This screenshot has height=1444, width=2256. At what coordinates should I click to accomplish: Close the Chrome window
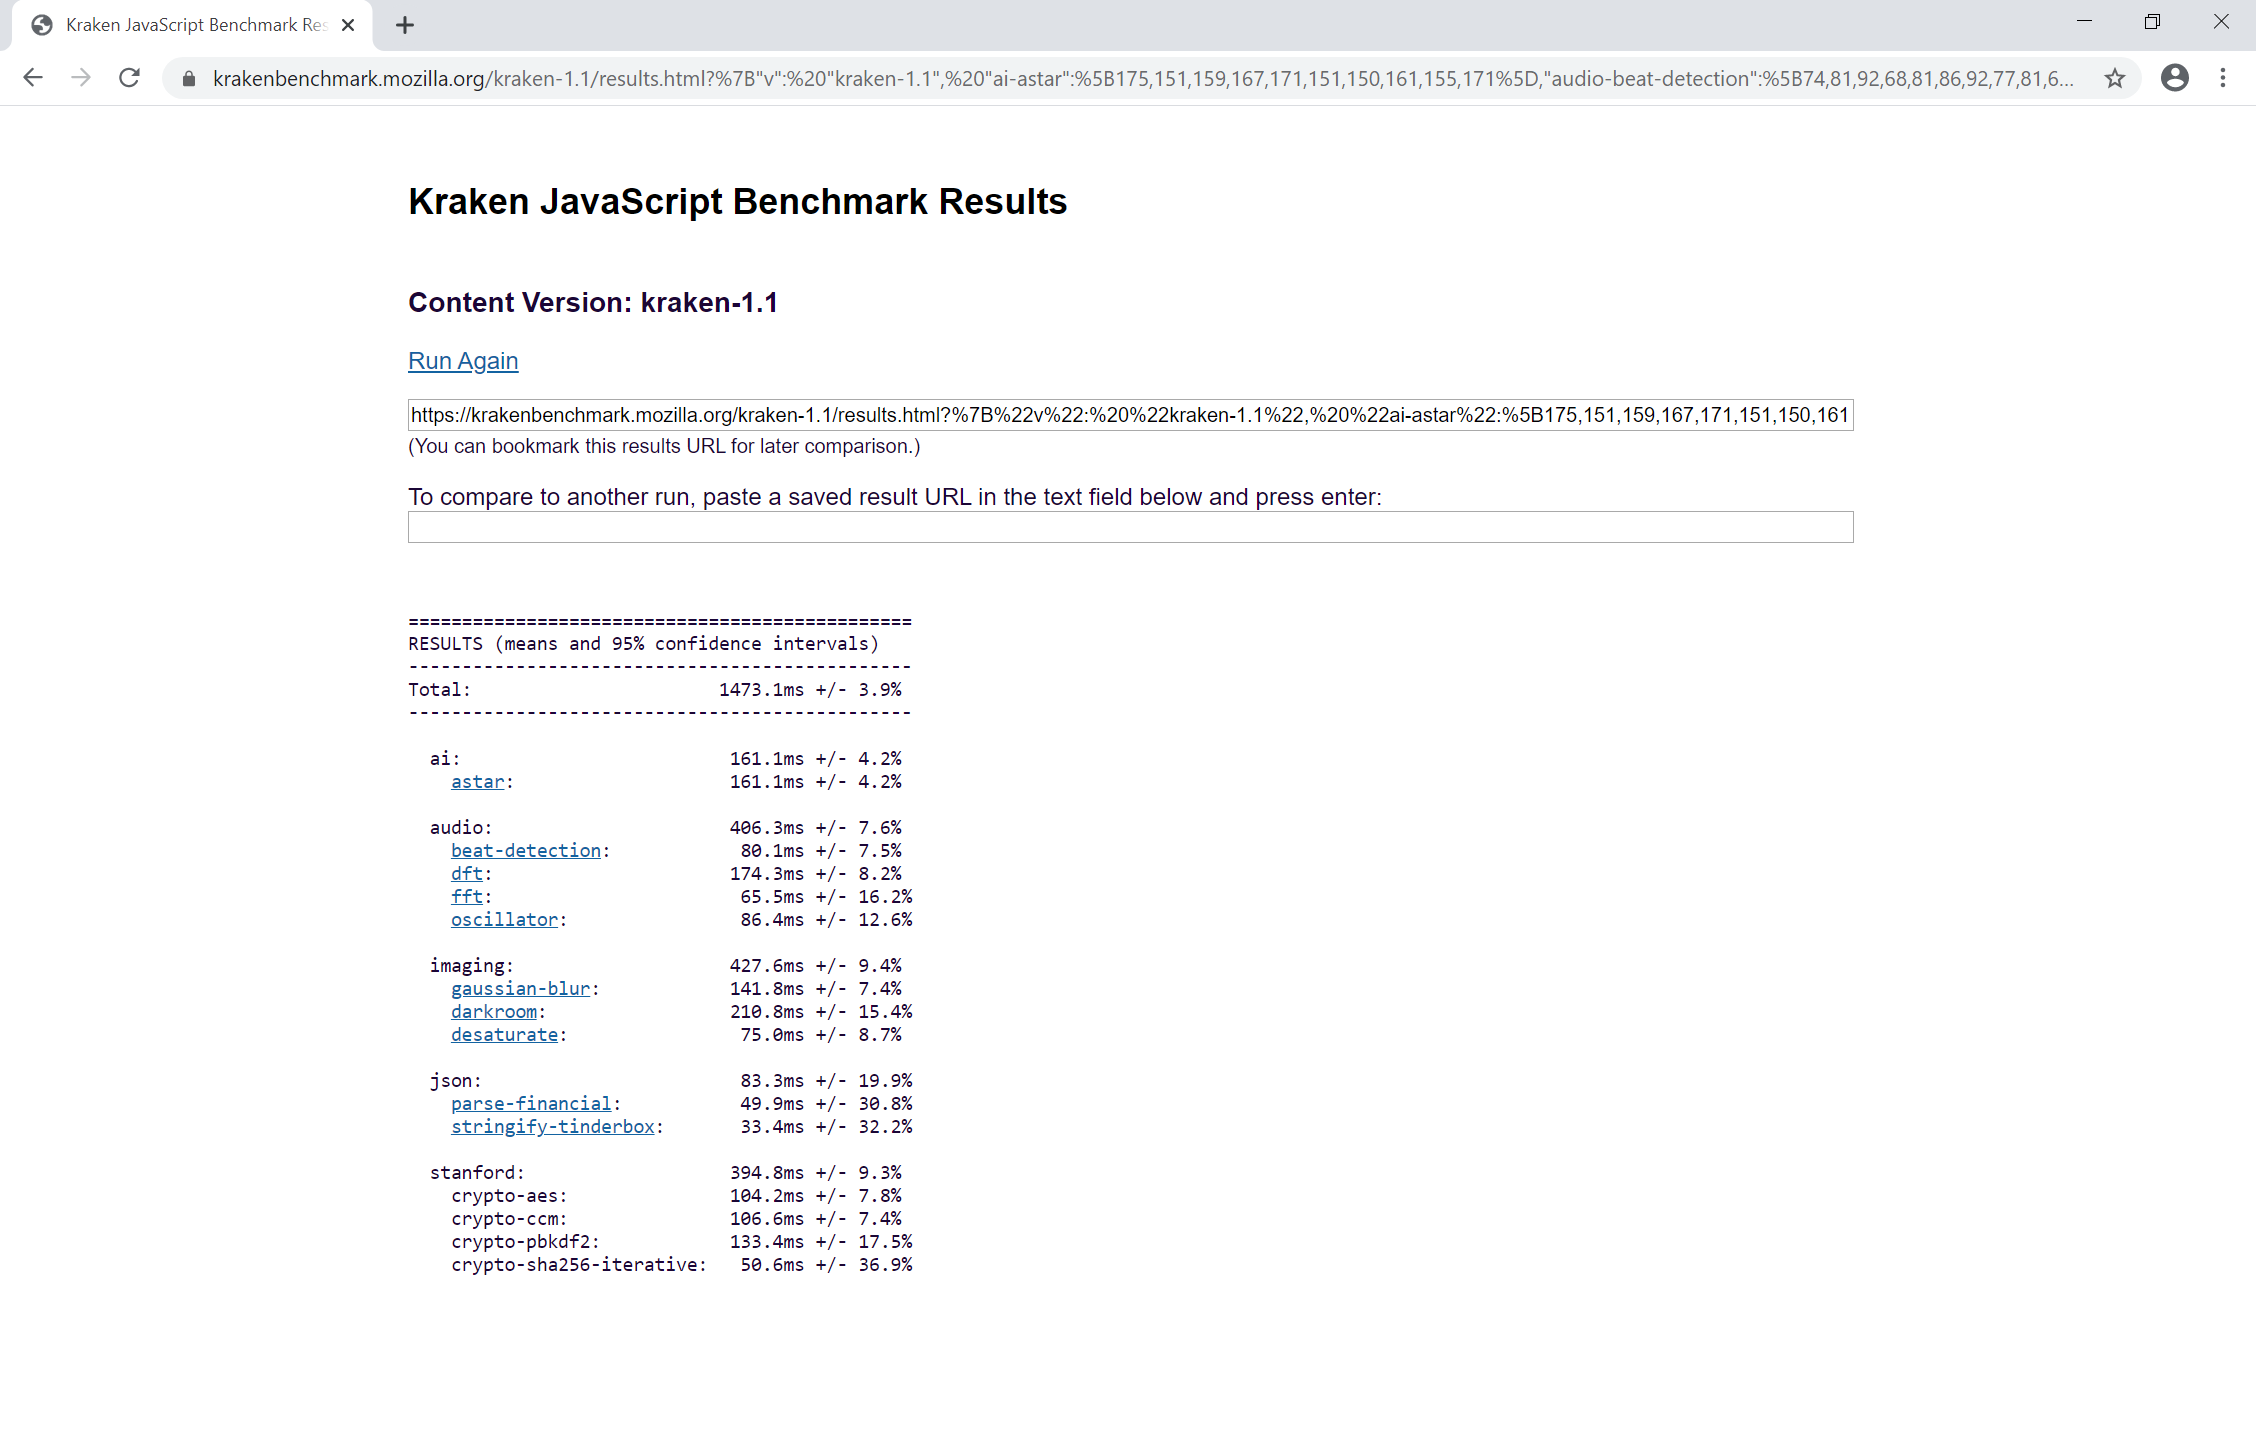(2221, 21)
